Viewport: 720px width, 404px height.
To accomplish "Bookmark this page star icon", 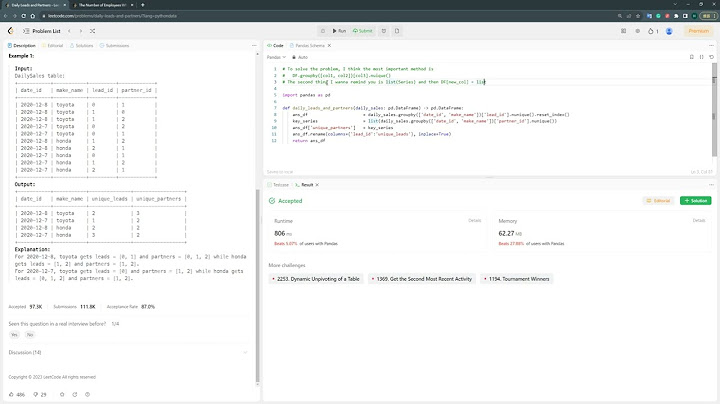I will (638, 16).
